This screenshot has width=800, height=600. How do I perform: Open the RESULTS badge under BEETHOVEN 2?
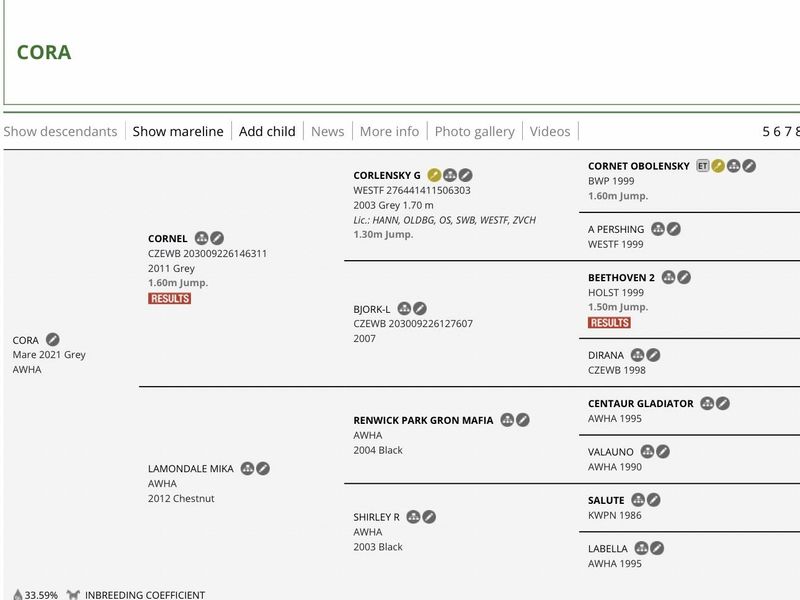click(x=609, y=323)
